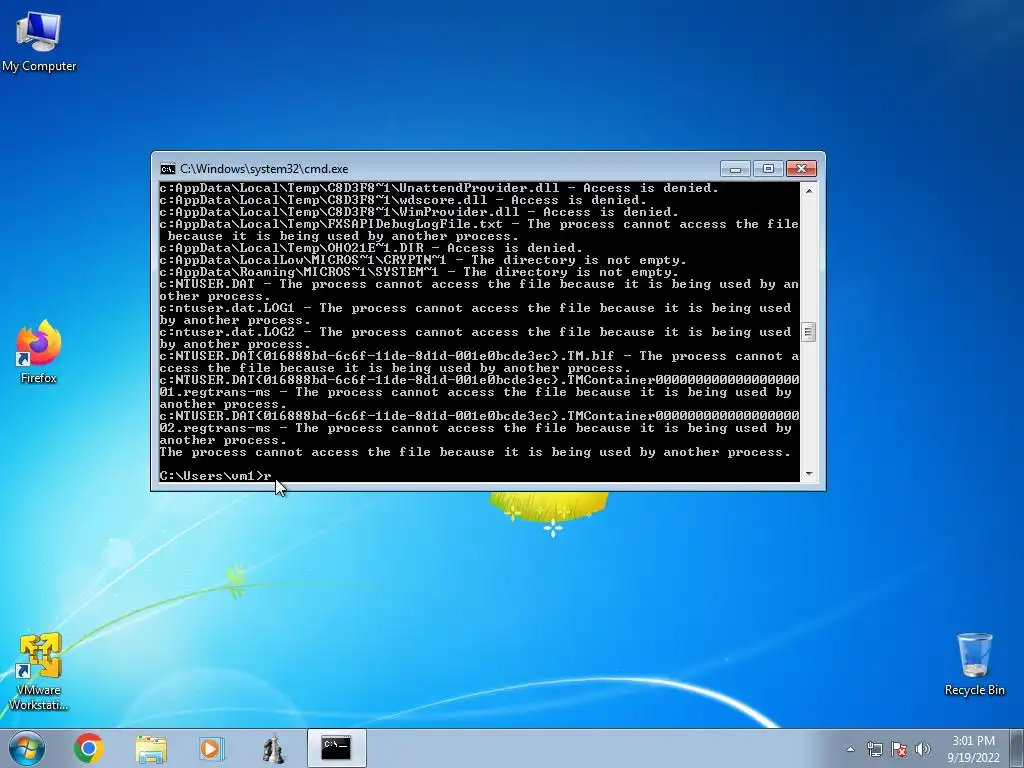Open the My Computer desktop icon

[x=39, y=40]
